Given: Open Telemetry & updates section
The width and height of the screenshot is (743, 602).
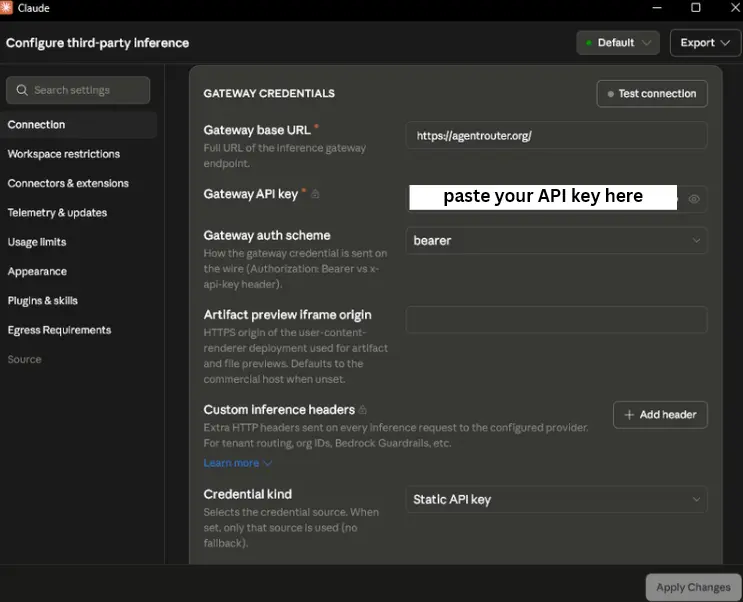Looking at the screenshot, I should pos(57,213).
